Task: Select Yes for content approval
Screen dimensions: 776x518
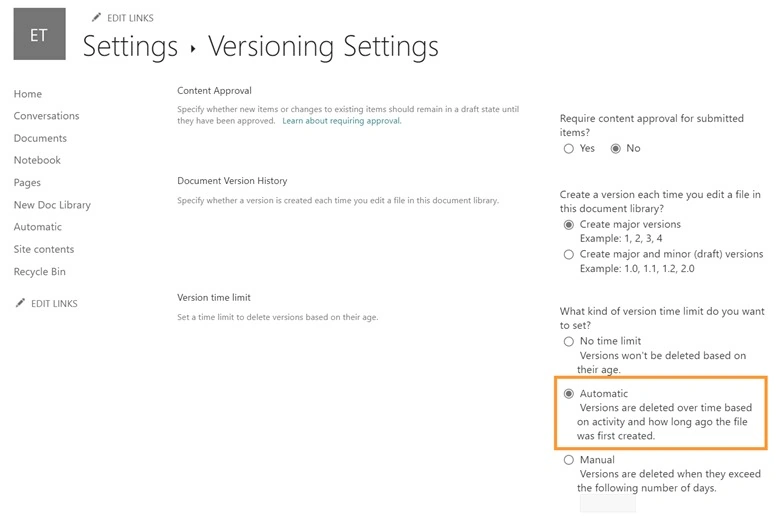Action: tap(569, 148)
